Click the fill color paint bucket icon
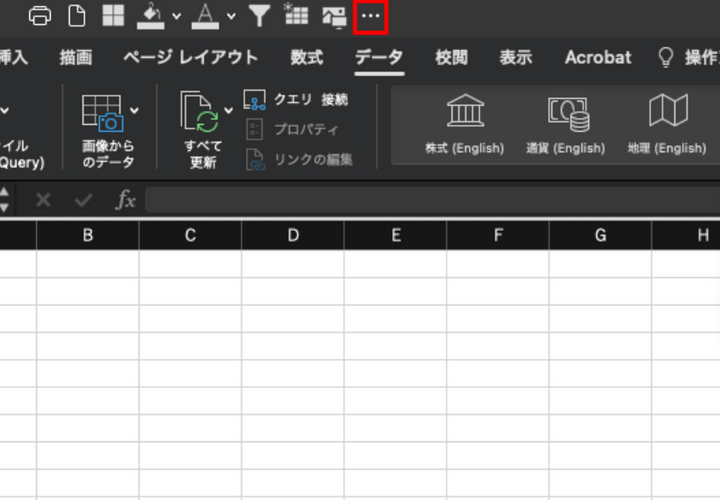The height and width of the screenshot is (500, 720). pyautogui.click(x=149, y=16)
